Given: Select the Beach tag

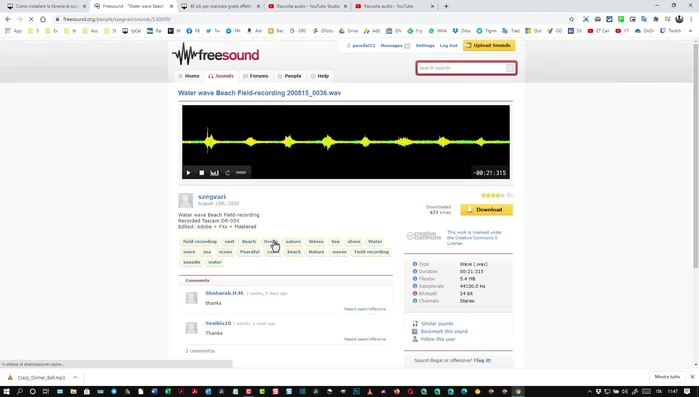Looking at the screenshot, I should (249, 241).
